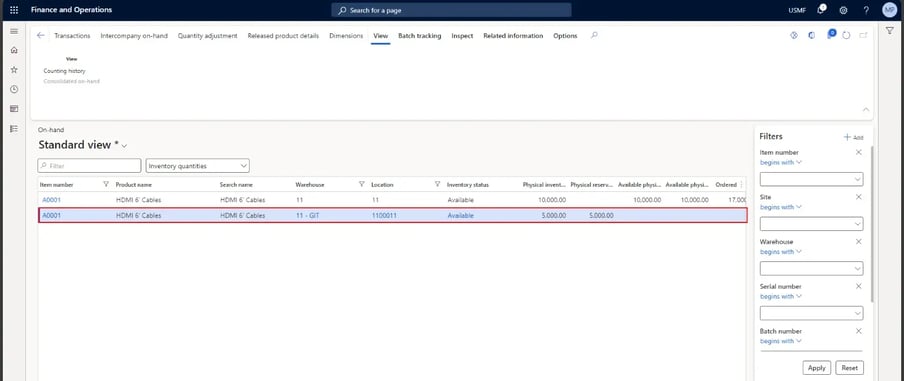The height and width of the screenshot is (381, 904).
Task: Click the action pane search magnifier icon
Action: tap(594, 35)
